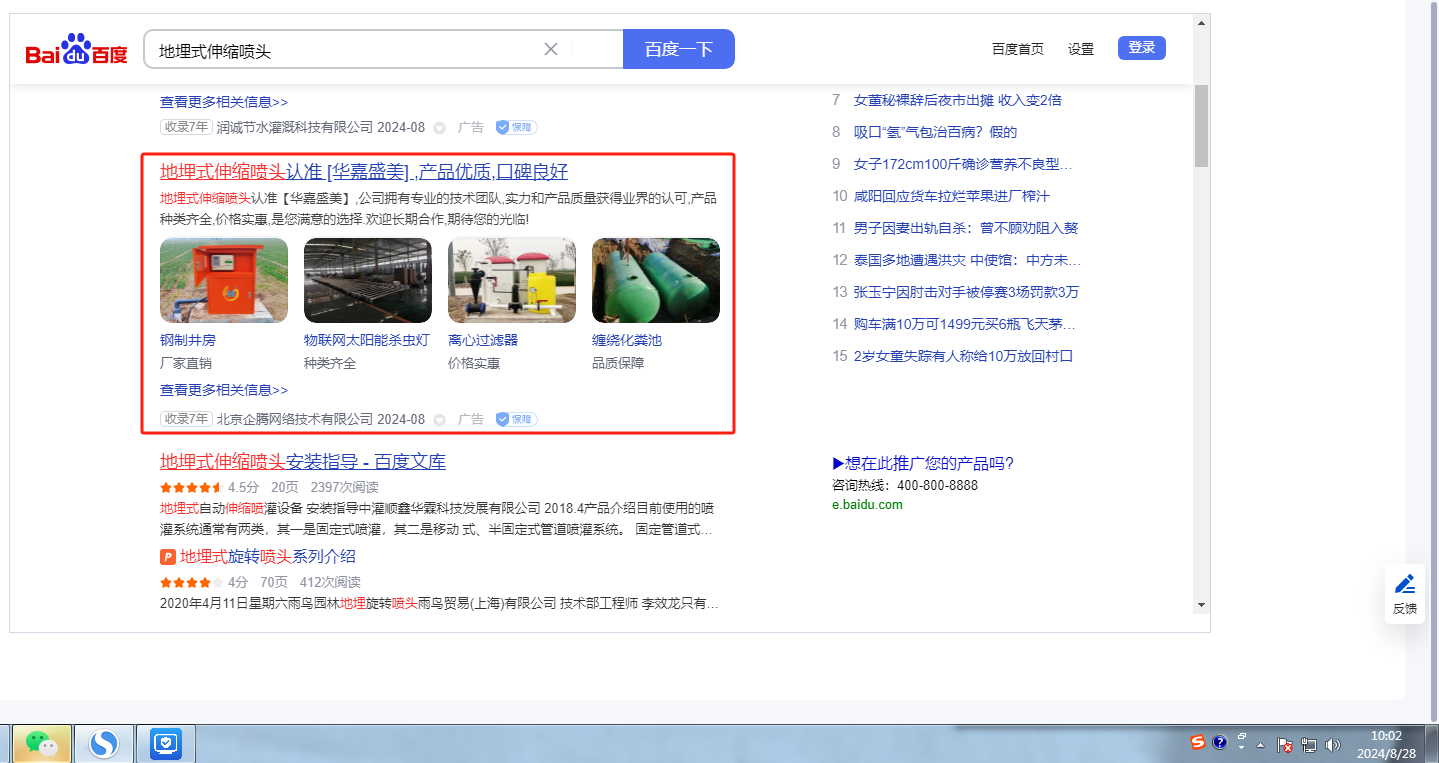
Task: Click the 百度一下 search button
Action: pyautogui.click(x=679, y=49)
